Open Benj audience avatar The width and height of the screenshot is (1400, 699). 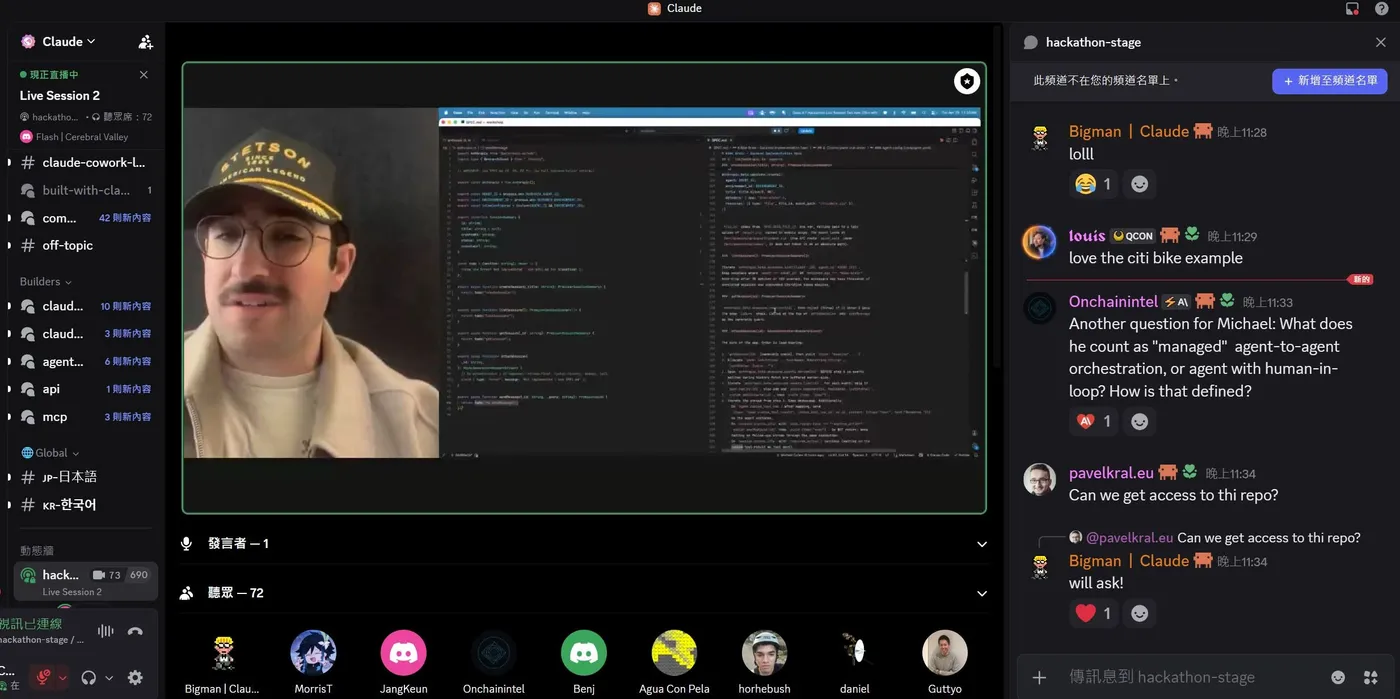click(x=584, y=653)
